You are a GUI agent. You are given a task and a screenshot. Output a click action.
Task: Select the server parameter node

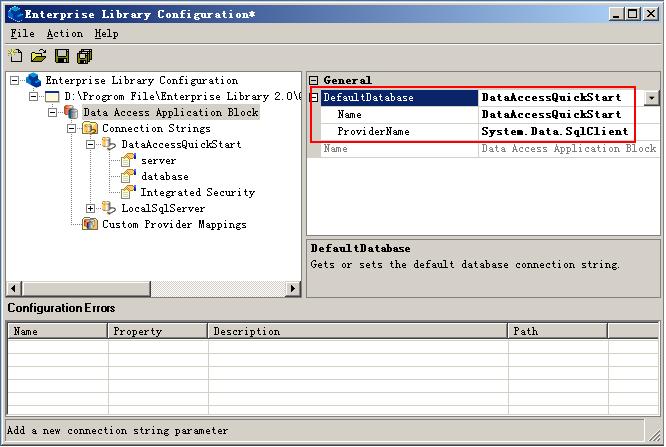click(158, 161)
